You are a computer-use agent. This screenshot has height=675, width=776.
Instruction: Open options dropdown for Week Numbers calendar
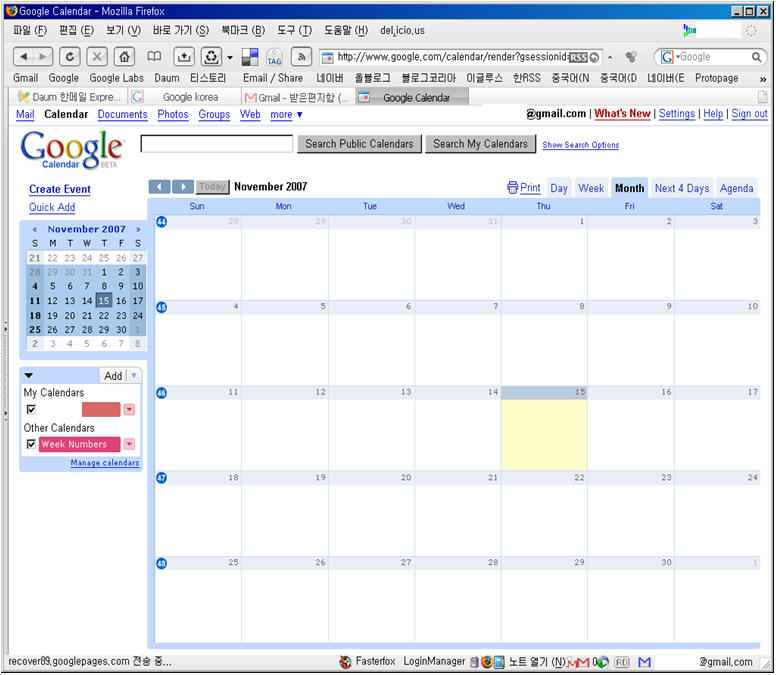click(x=129, y=444)
